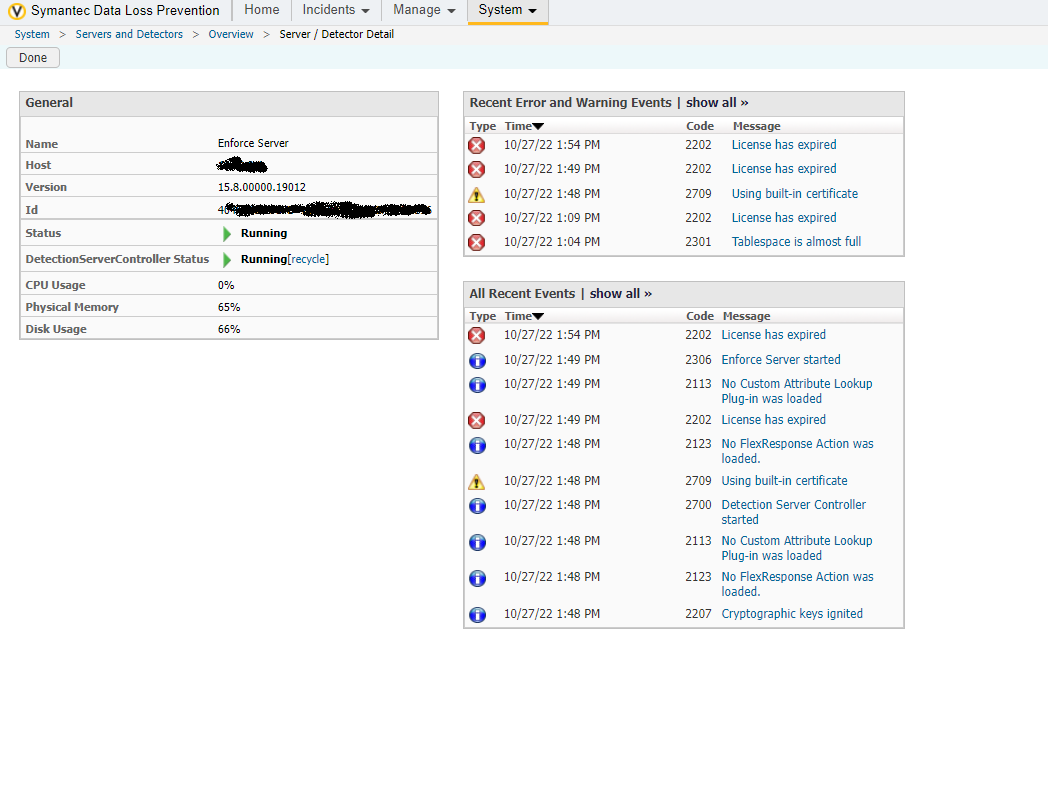Image resolution: width=1048 pixels, height=794 pixels.
Task: Sort Recent Error events by Time column
Action: coord(523,126)
